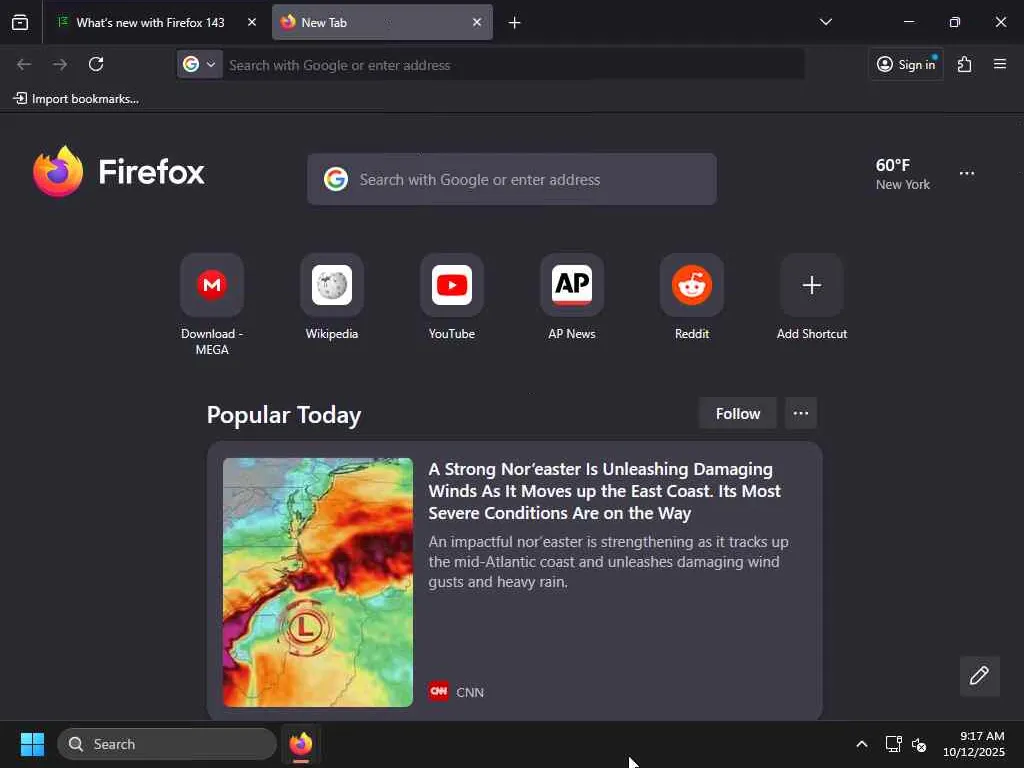1024x768 pixels.
Task: Close the New Tab tab
Action: click(x=477, y=22)
